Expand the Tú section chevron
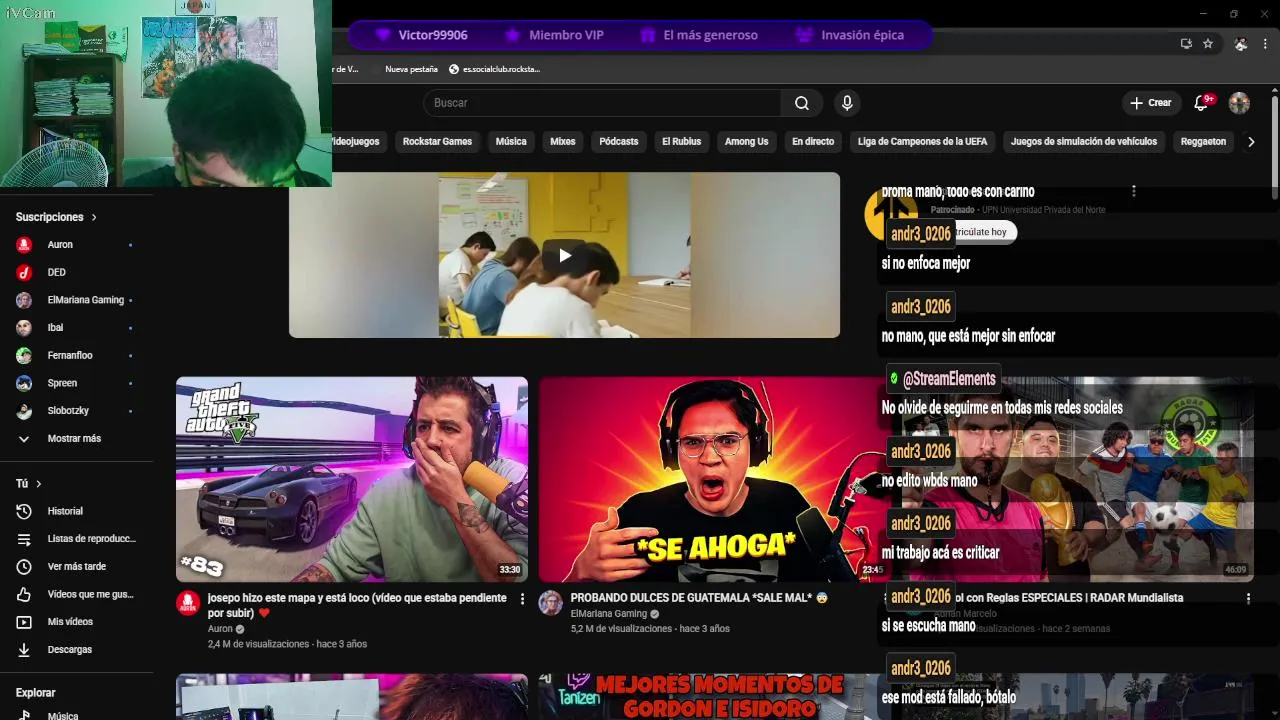Screen dimensions: 1280x720 point(39,484)
